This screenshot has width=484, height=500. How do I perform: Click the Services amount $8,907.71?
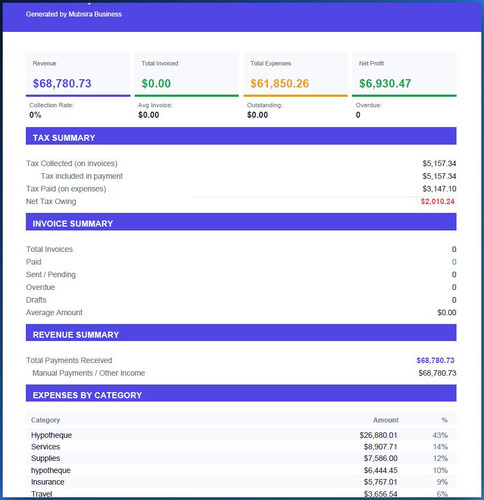pyautogui.click(x=380, y=447)
